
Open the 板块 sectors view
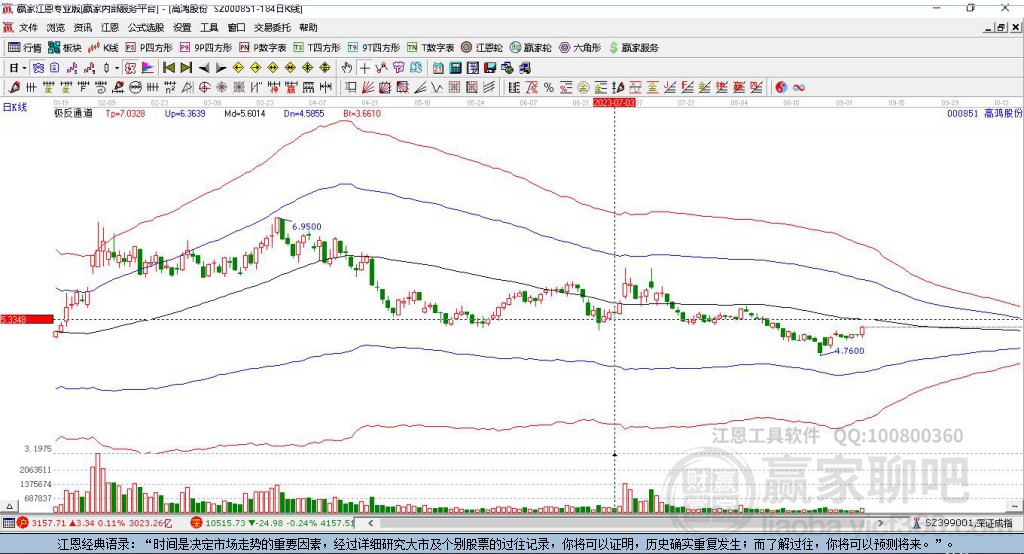[x=64, y=48]
